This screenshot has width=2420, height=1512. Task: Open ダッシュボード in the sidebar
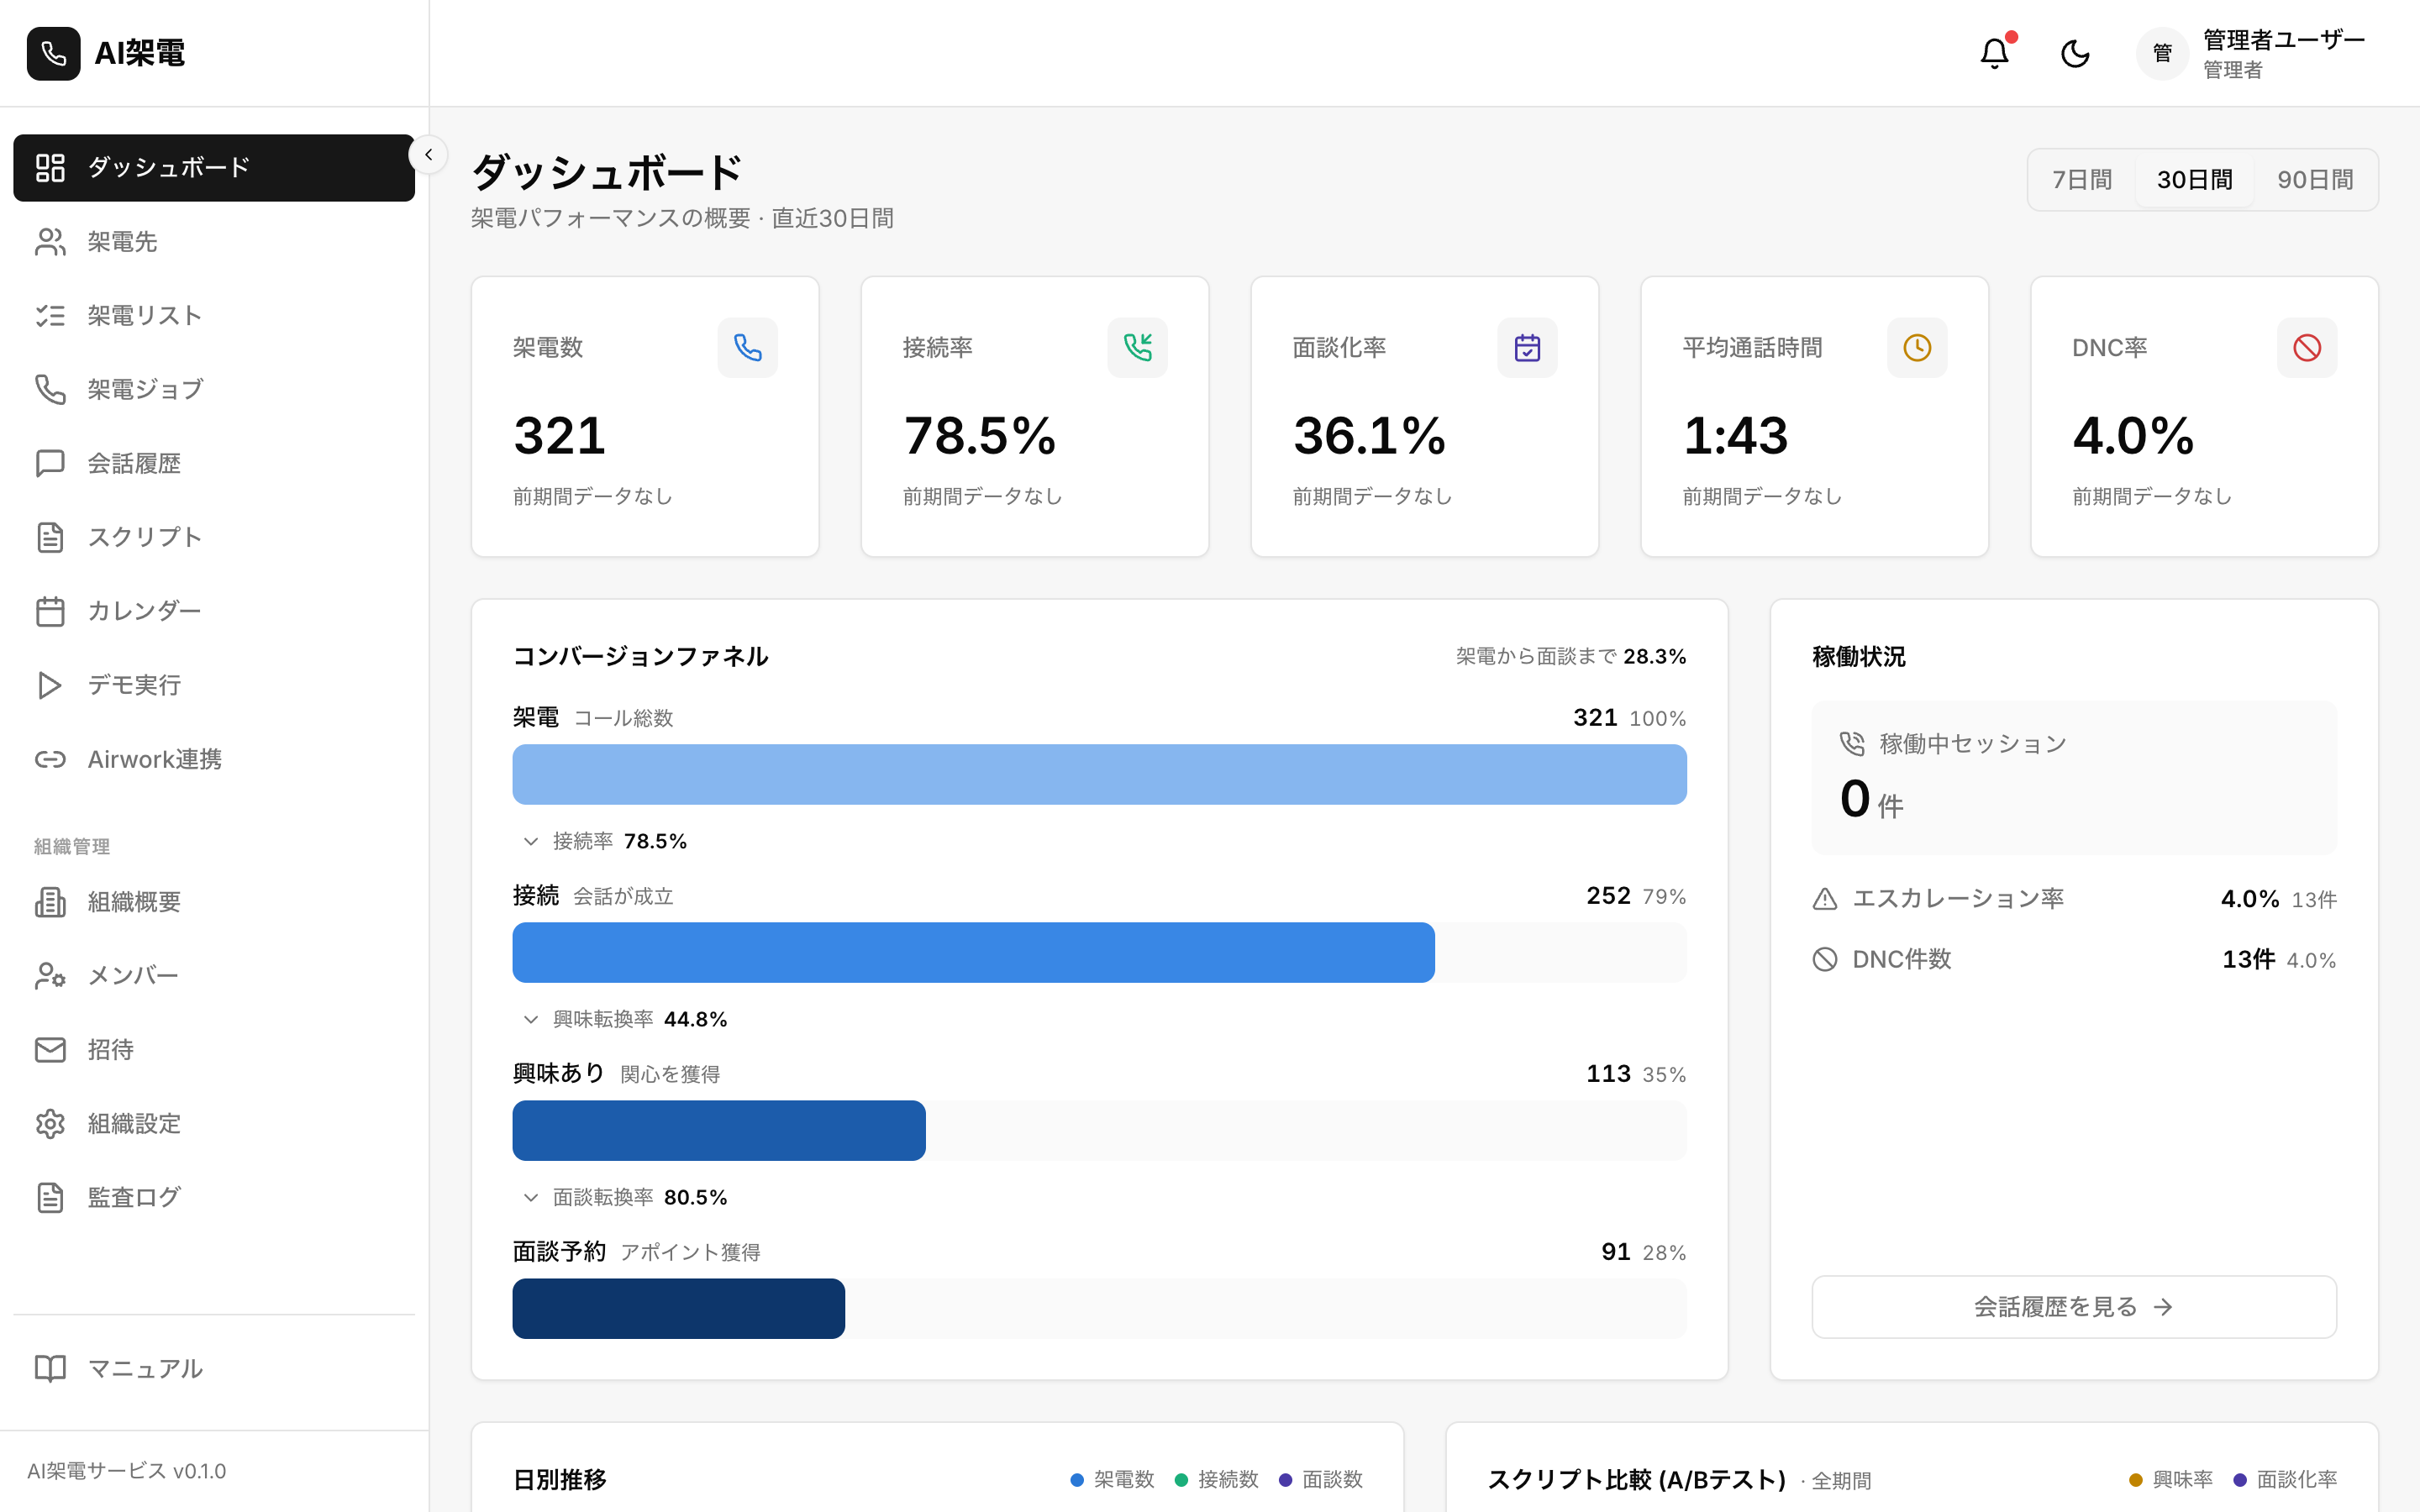(214, 167)
